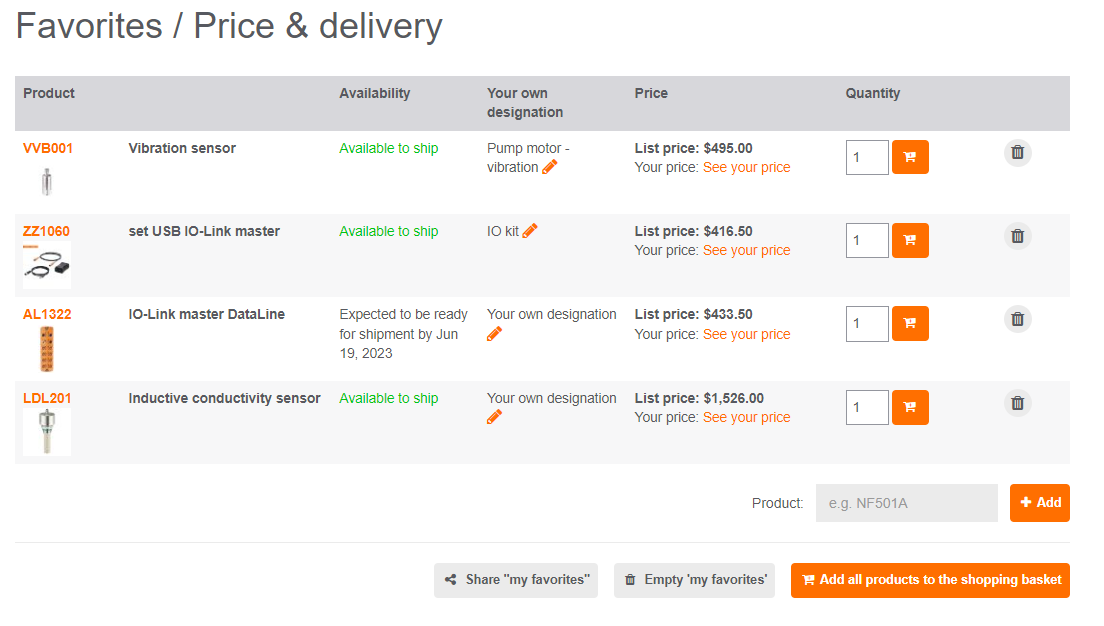Screen dimensions: 1104x626
Task: Remove LDL201 using its trash icon
Action: tap(1017, 403)
